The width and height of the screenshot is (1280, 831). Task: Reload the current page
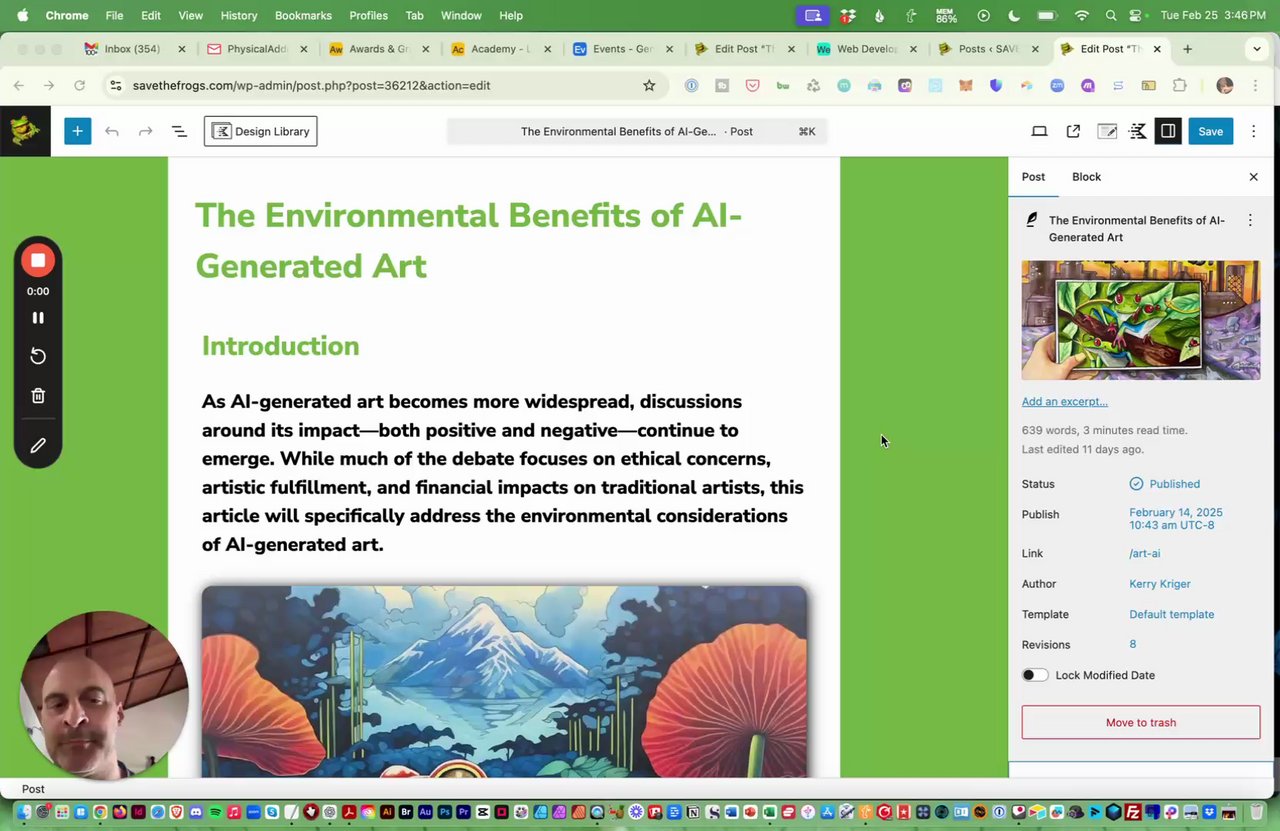80,86
